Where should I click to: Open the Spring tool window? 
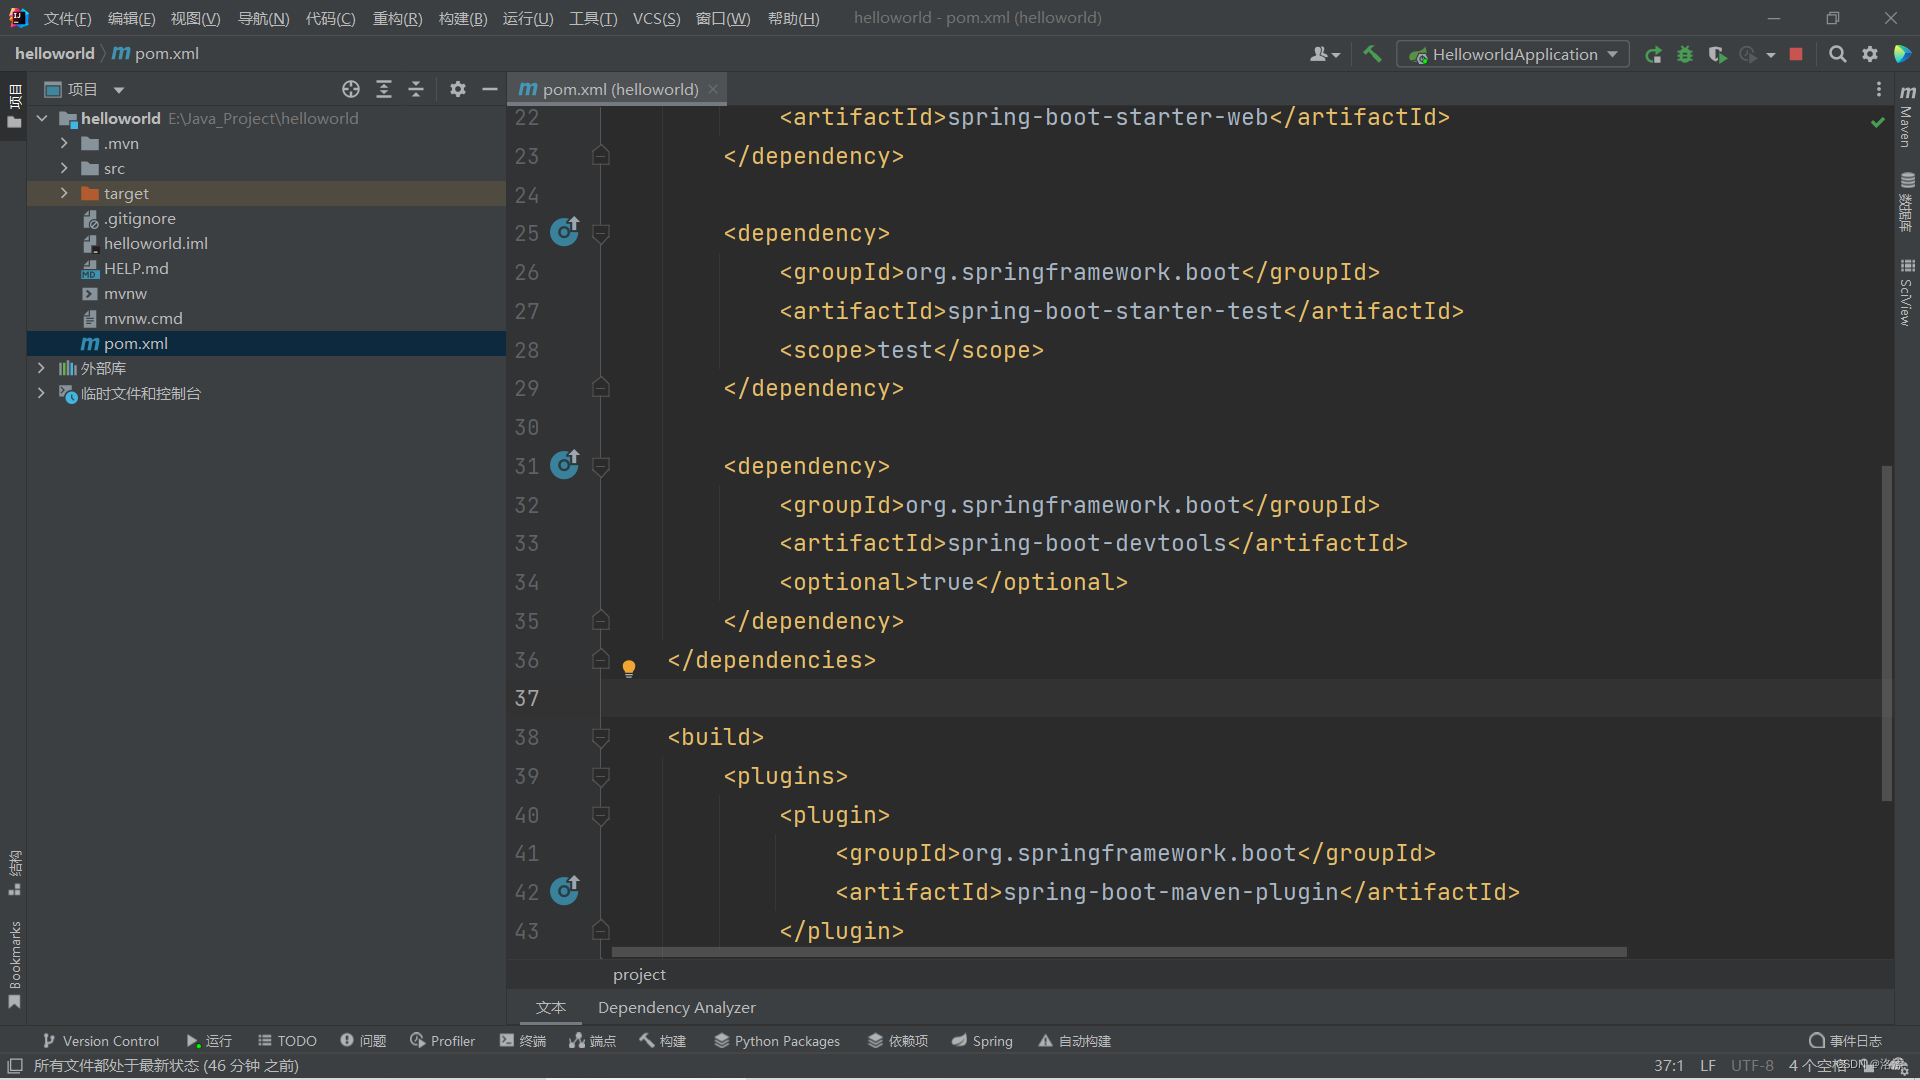click(x=982, y=1041)
